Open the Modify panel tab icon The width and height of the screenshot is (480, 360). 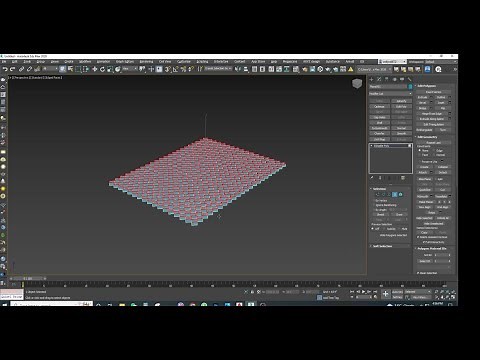point(379,79)
